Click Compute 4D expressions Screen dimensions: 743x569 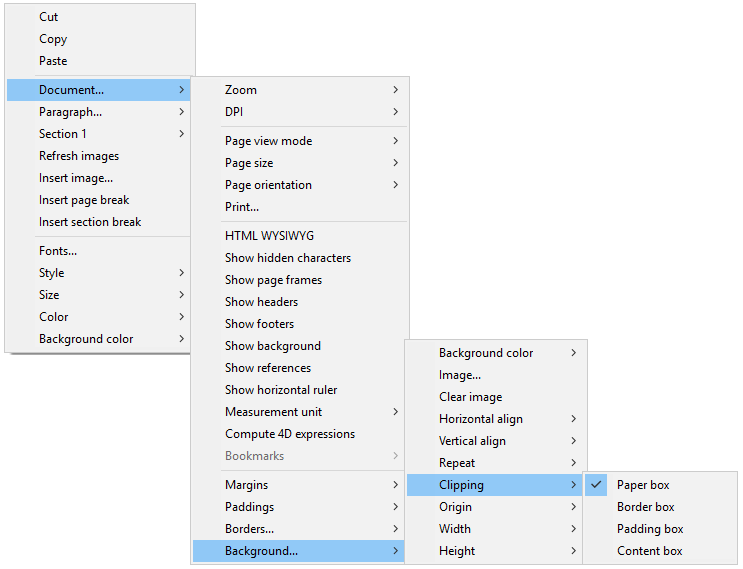coord(289,434)
